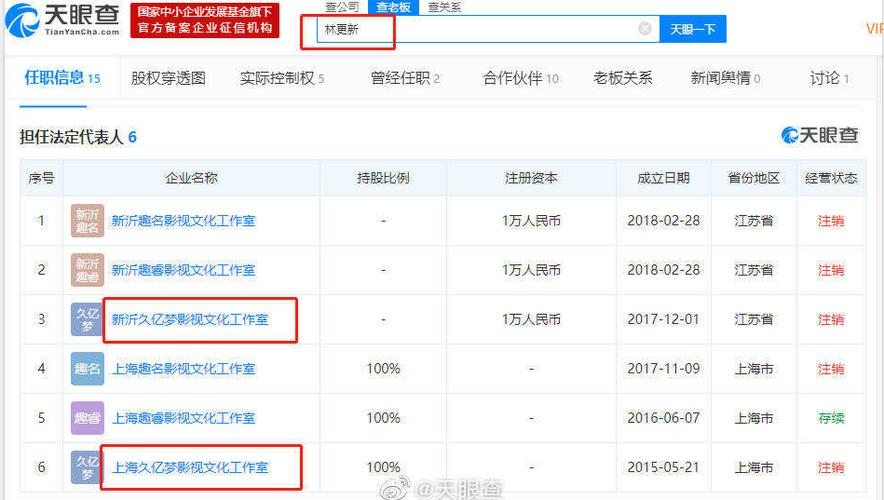
Task: Click the 2016-06-07 date cell
Action: pos(664,418)
